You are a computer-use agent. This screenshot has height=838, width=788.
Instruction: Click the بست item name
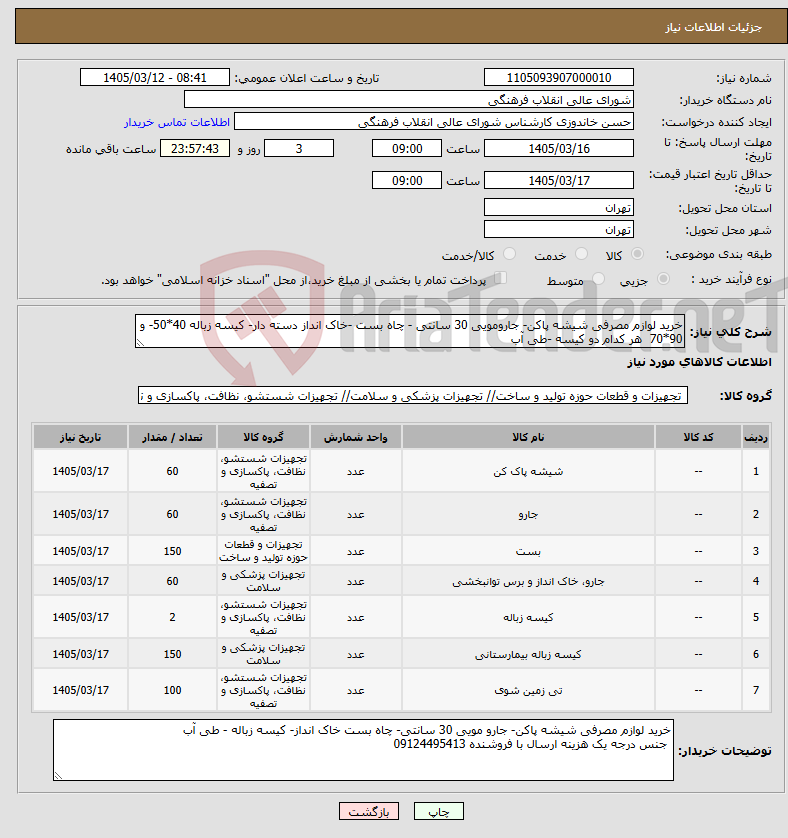pos(528,551)
